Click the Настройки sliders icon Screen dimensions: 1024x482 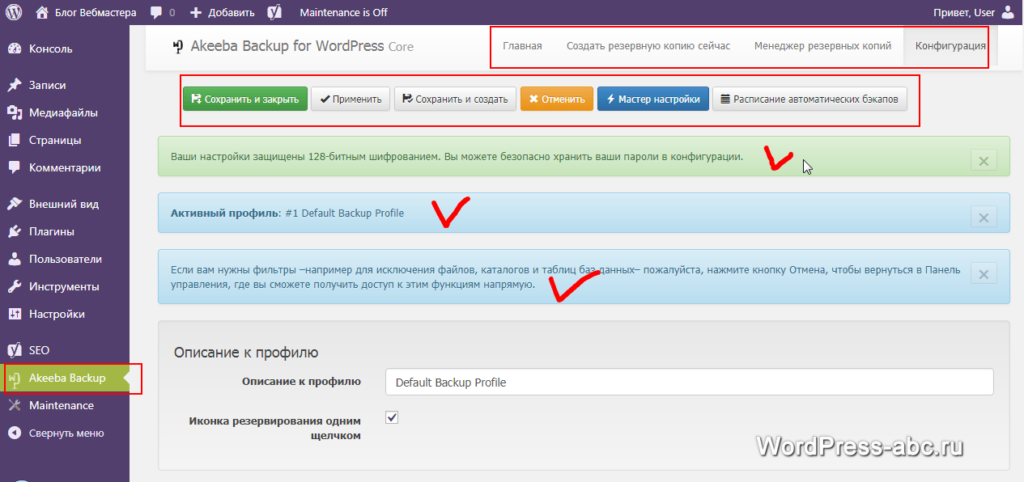tap(14, 314)
